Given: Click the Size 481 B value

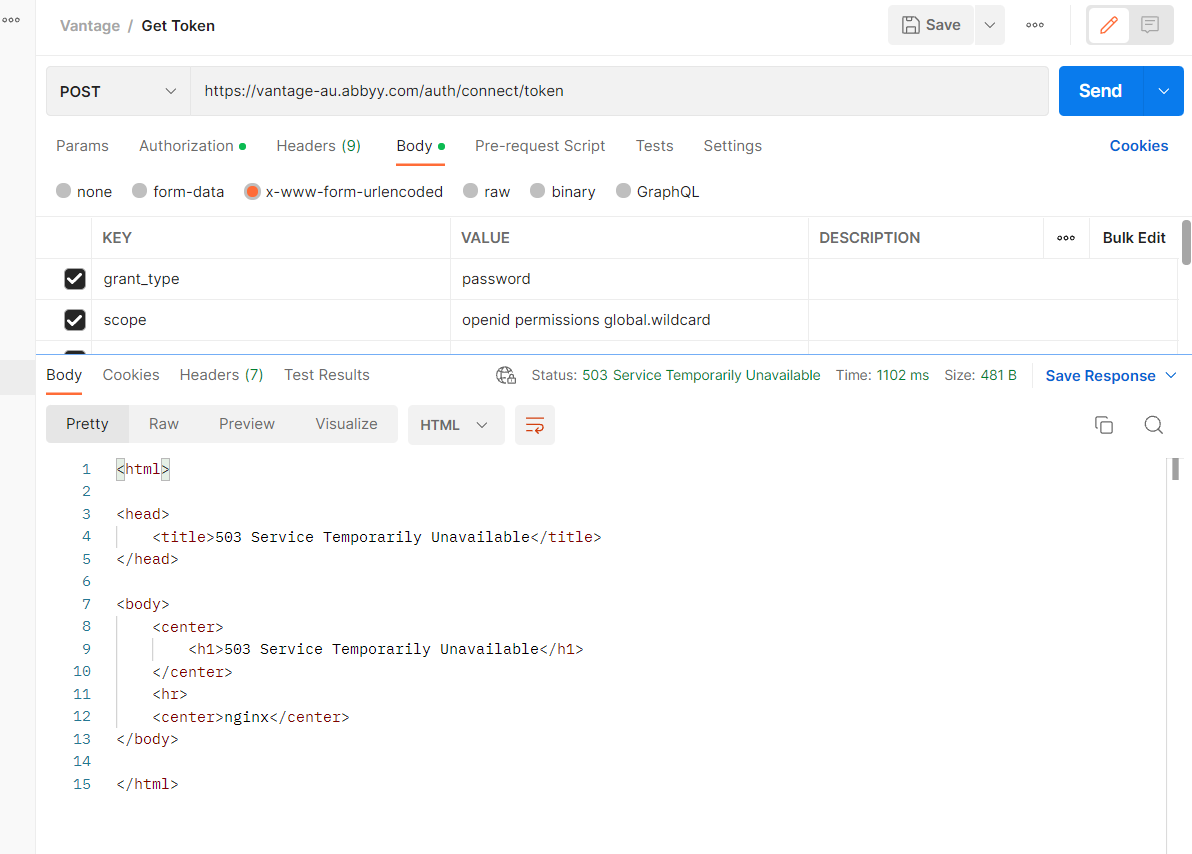Looking at the screenshot, I should 998,375.
